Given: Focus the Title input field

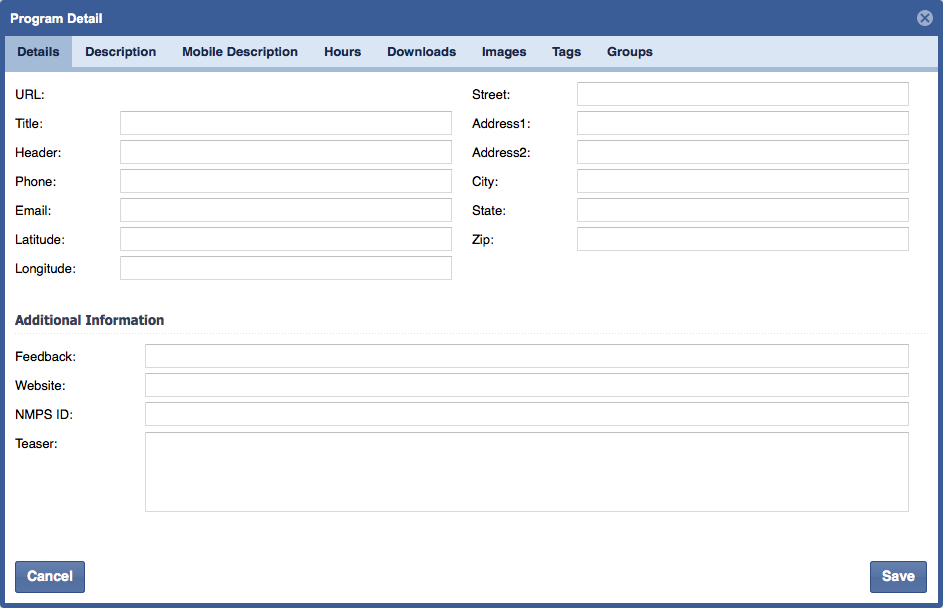Looking at the screenshot, I should [286, 123].
